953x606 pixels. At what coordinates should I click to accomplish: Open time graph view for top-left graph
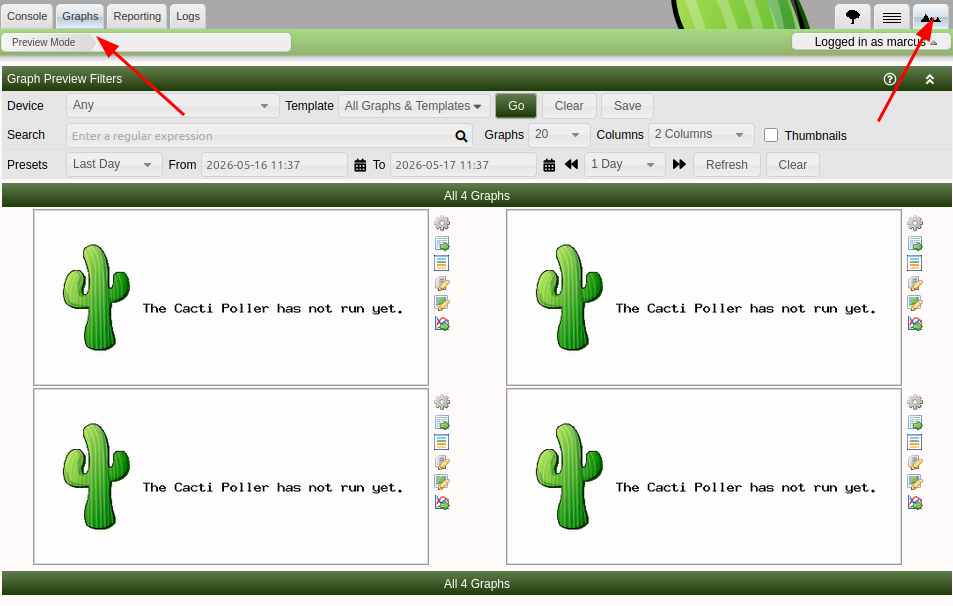coord(441,263)
